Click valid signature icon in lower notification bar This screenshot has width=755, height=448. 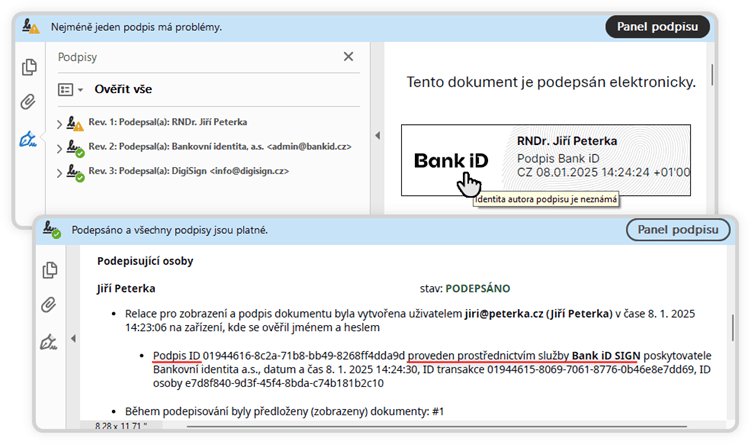point(52,229)
